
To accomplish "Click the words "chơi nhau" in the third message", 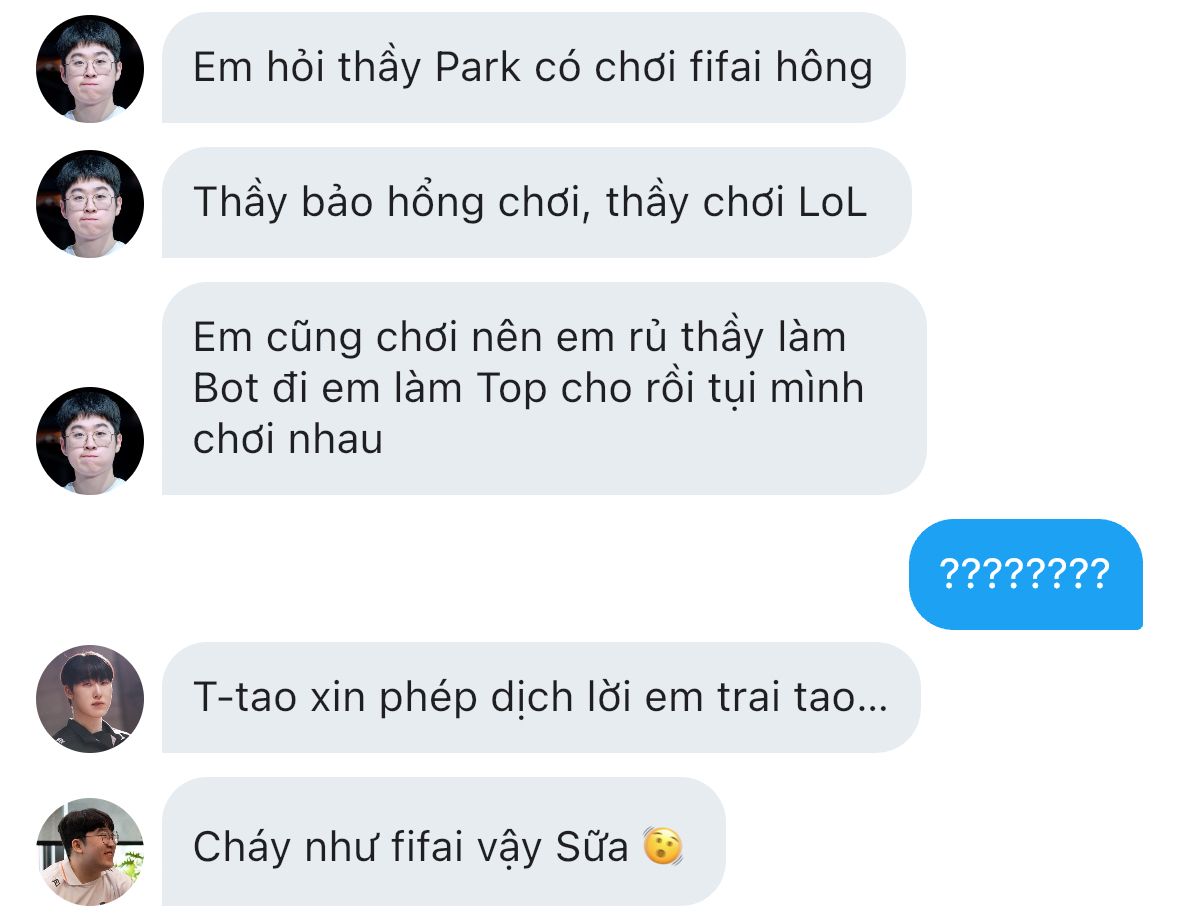I will pos(288,439).
